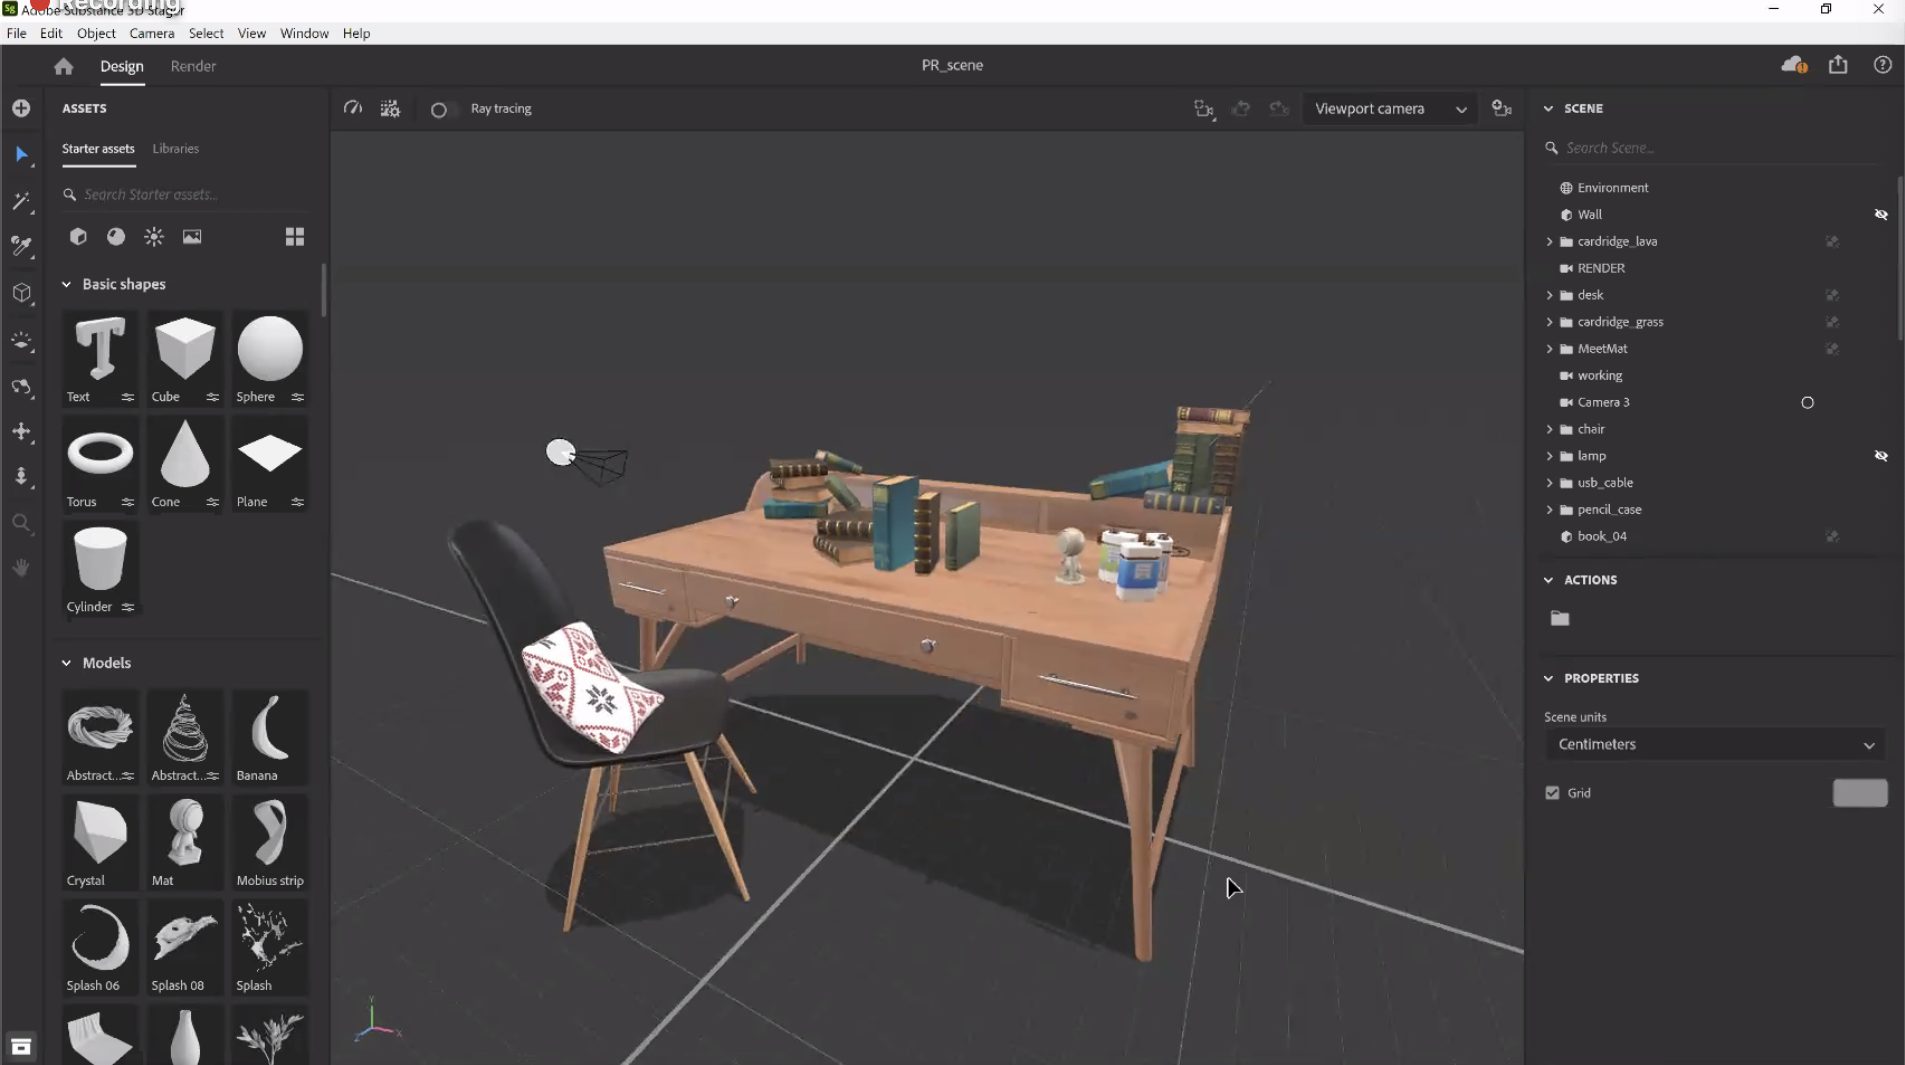1905x1065 pixels.
Task: Open the Camera menu
Action: [151, 33]
